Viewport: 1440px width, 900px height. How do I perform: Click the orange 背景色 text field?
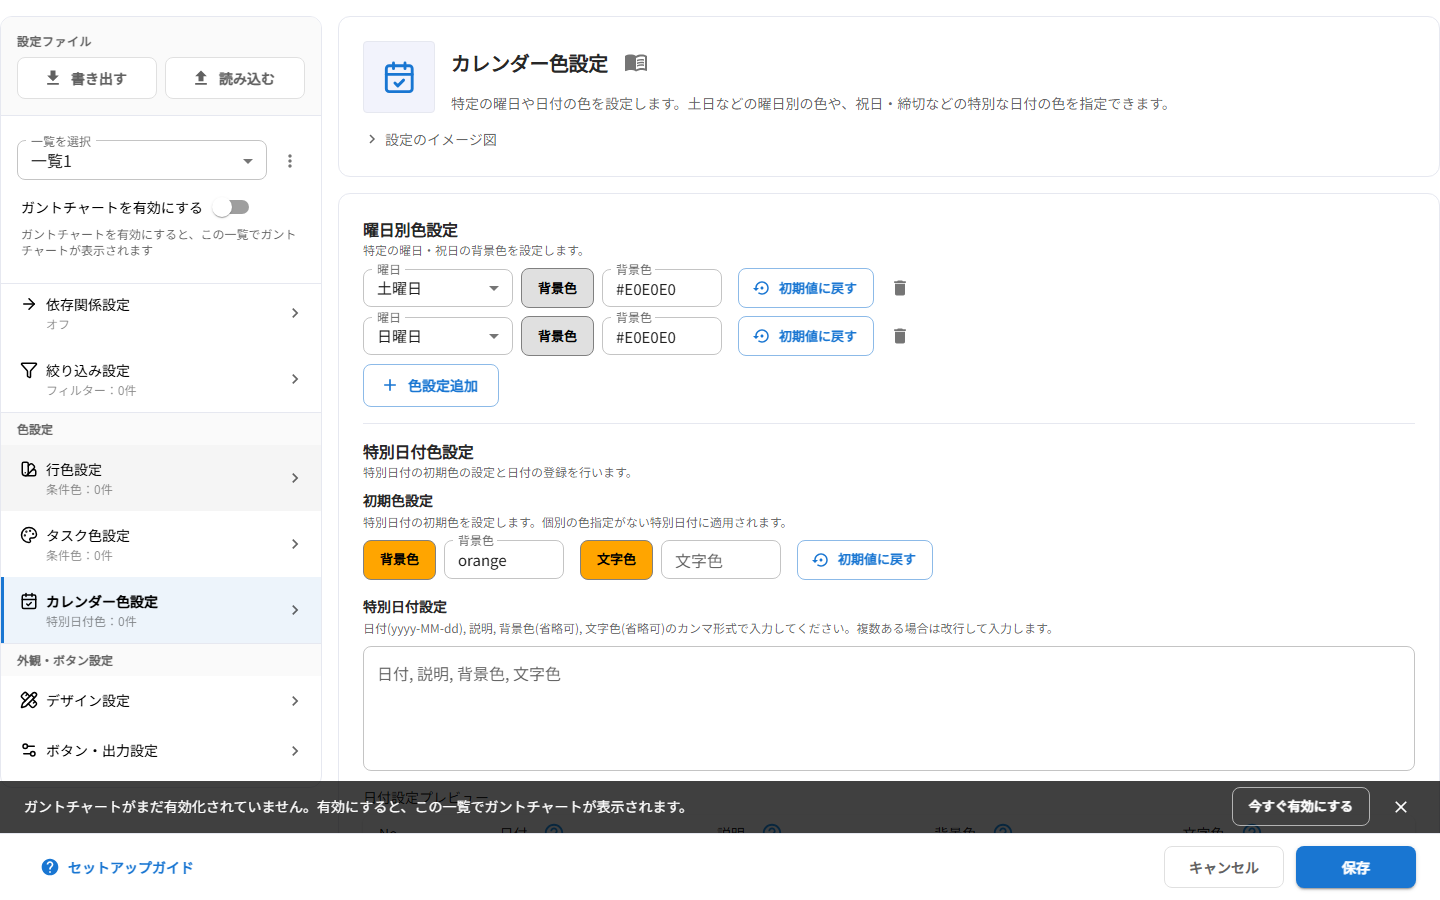click(504, 560)
